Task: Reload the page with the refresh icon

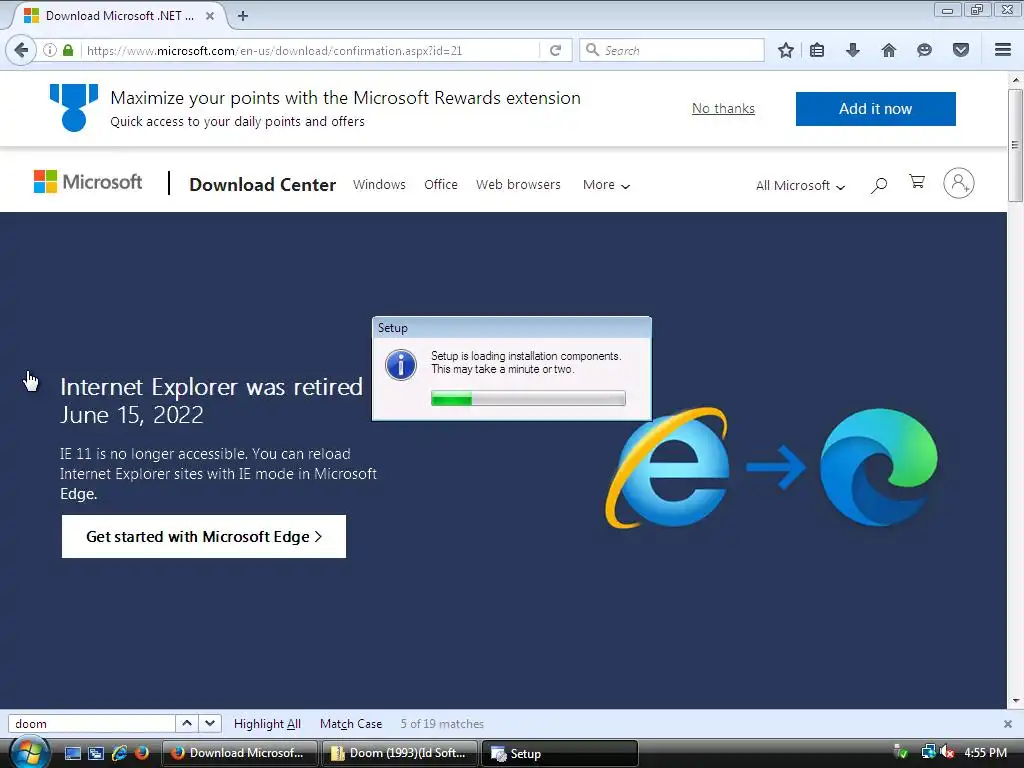Action: 555,50
